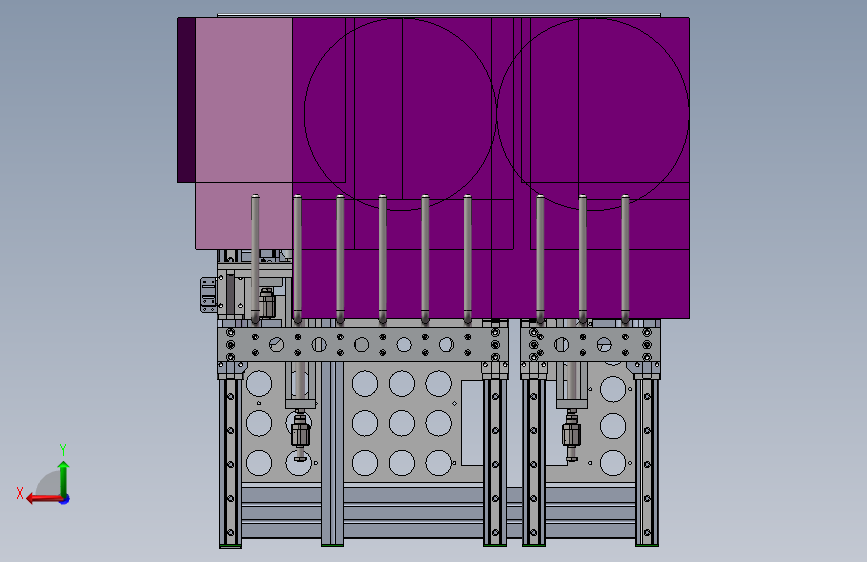Select the rightmost vertical guide rod
This screenshot has width=867, height=562.
click(625, 259)
